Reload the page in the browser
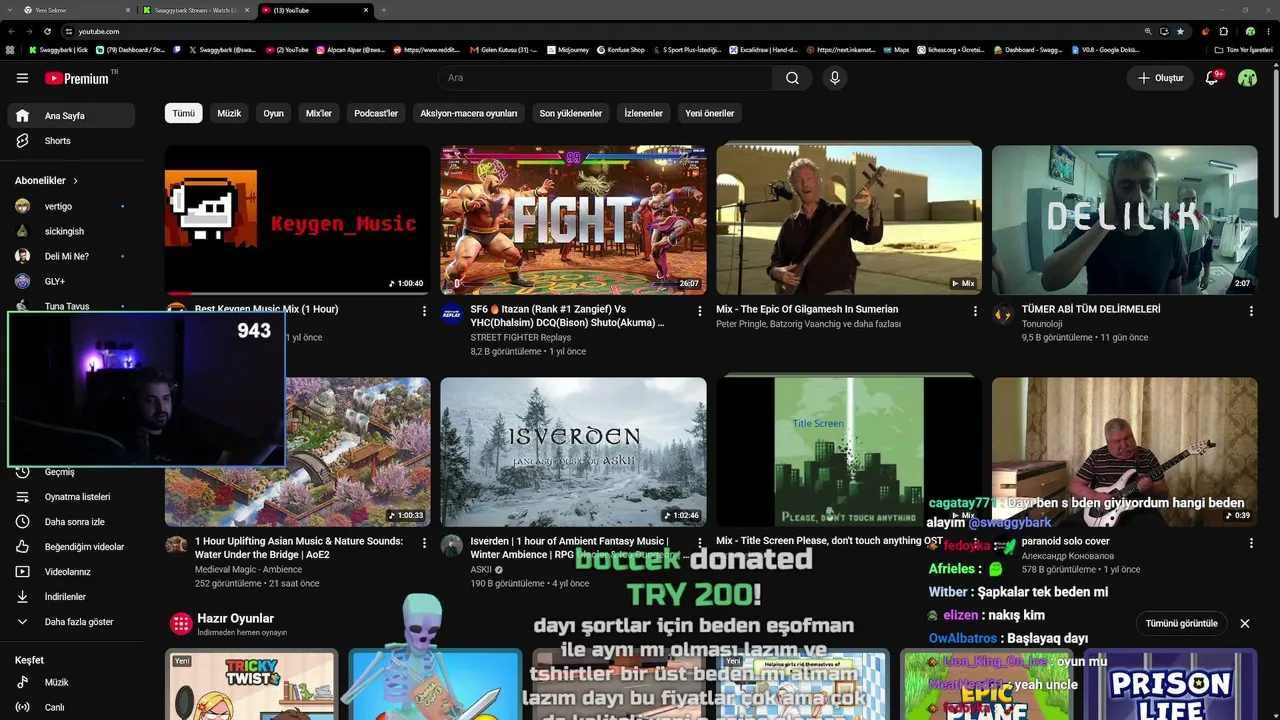 pos(48,31)
